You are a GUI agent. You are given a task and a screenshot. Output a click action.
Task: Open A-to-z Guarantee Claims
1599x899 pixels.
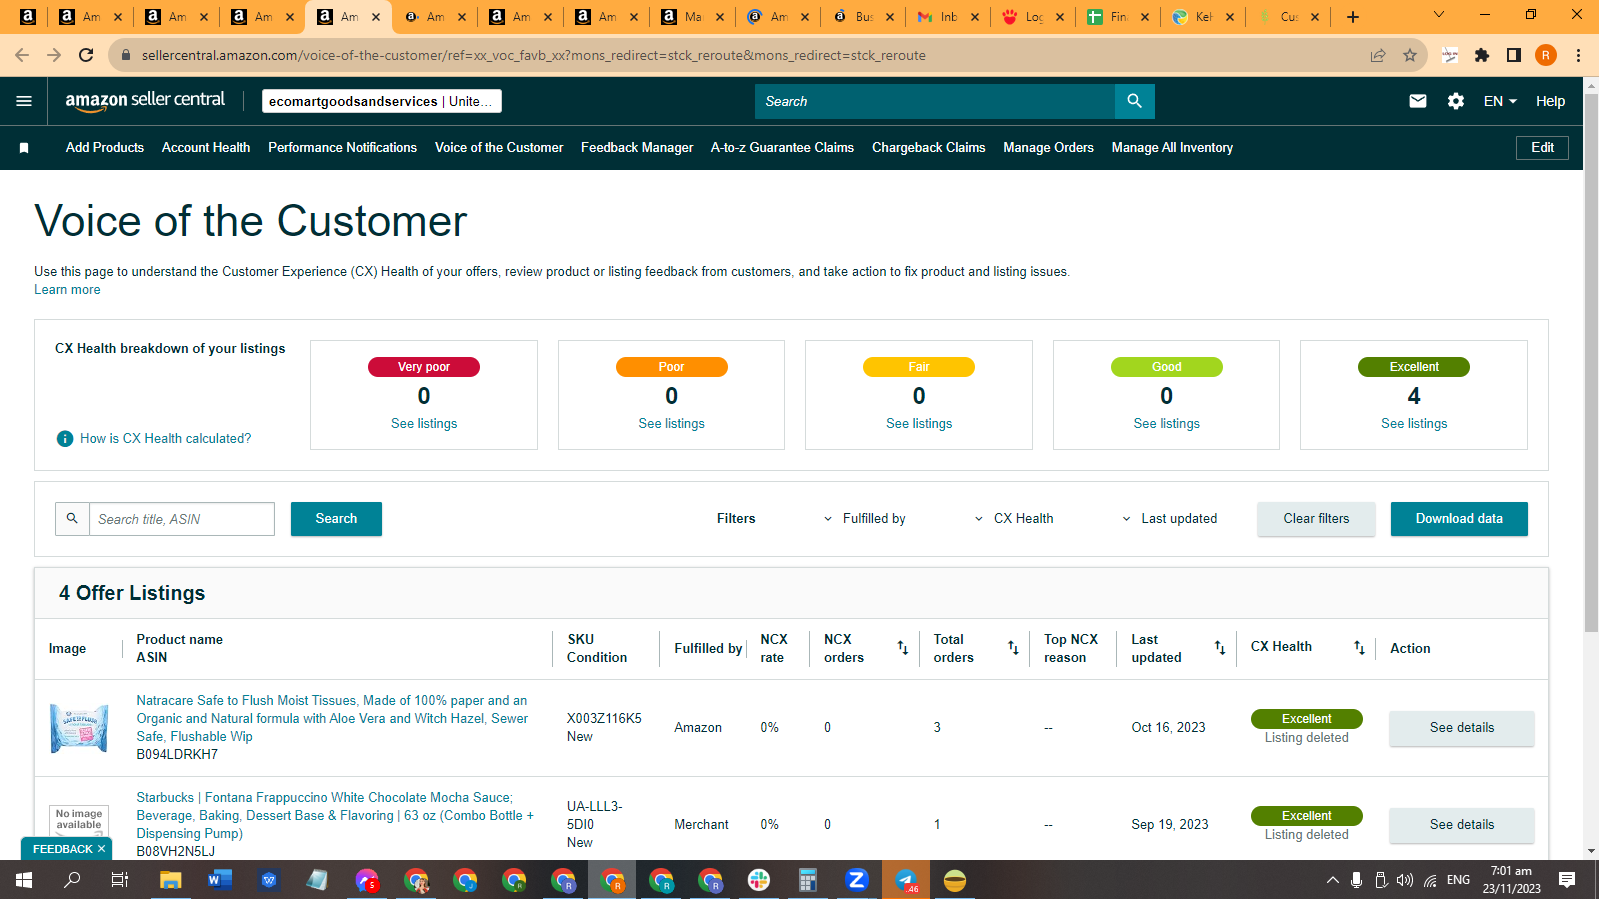tap(782, 148)
